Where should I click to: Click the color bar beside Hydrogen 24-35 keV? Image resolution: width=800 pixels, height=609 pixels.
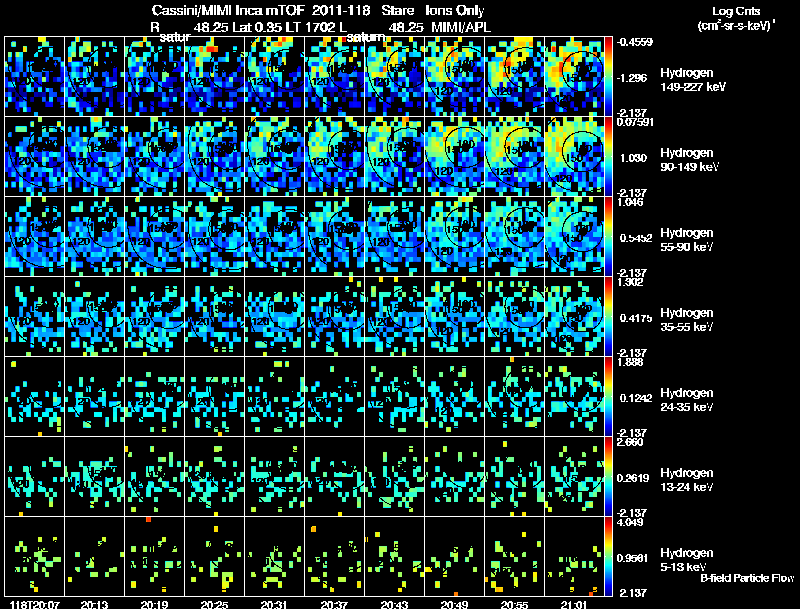point(609,397)
